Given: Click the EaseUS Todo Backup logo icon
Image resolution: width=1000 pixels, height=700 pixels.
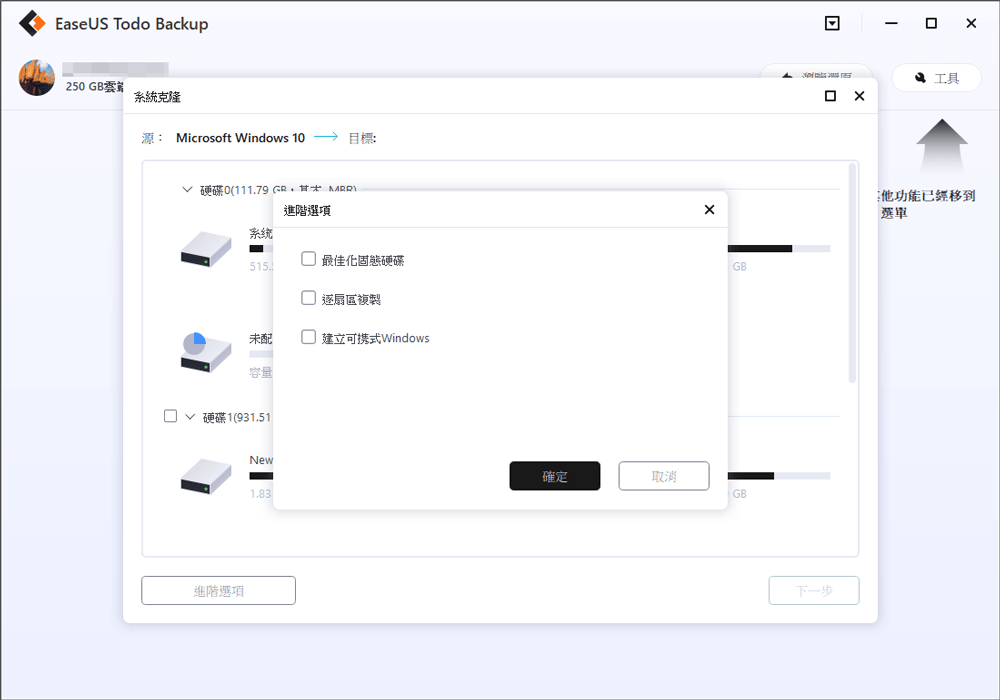Looking at the screenshot, I should pos(31,22).
